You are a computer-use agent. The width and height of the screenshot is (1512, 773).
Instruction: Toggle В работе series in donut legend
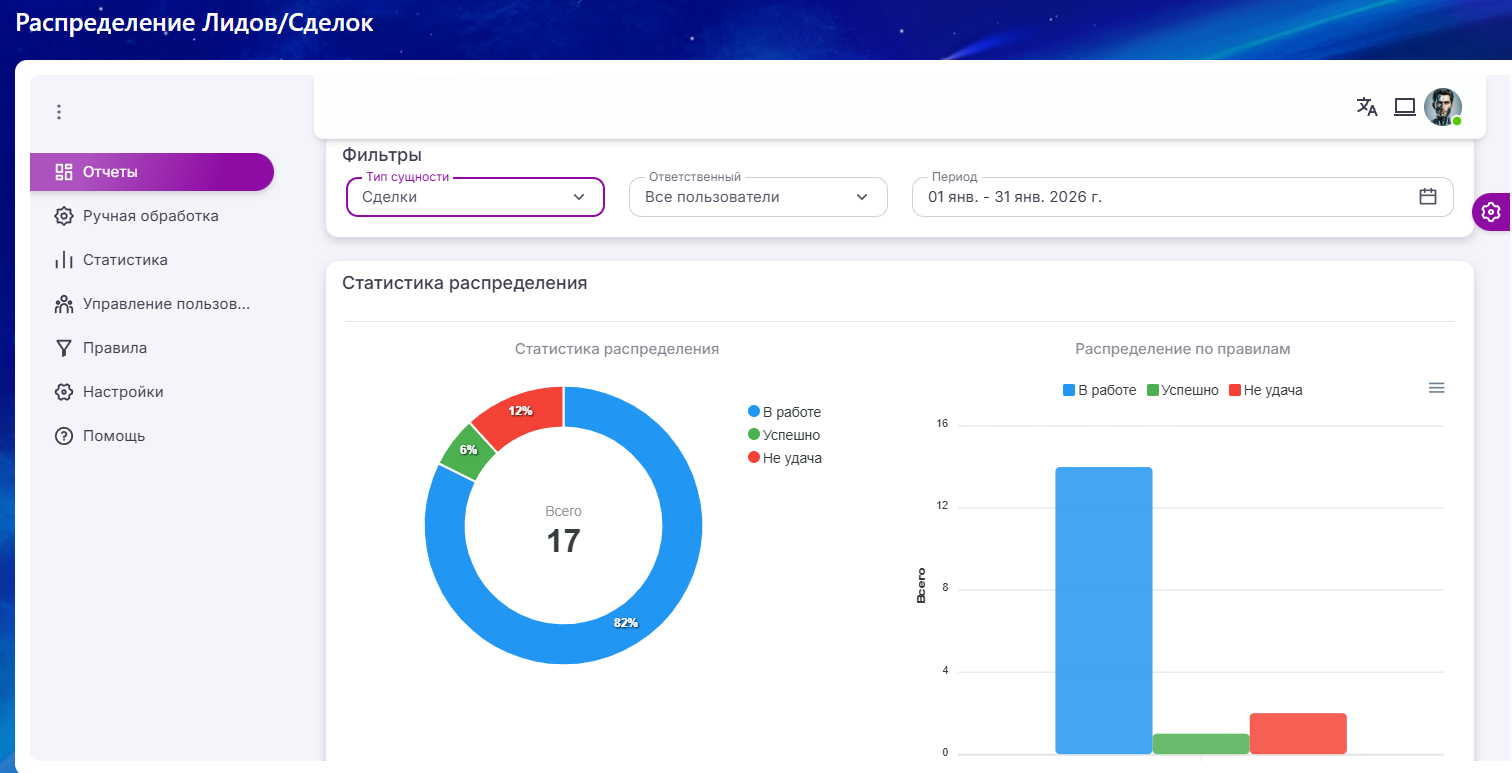784,412
